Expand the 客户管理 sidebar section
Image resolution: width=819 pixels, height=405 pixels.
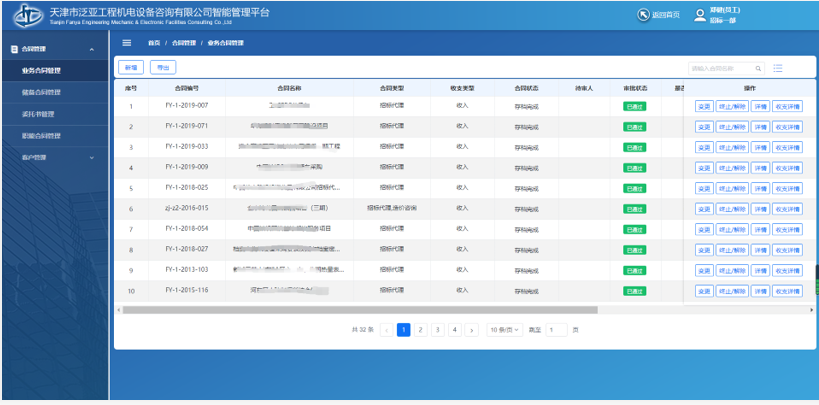pos(92,157)
